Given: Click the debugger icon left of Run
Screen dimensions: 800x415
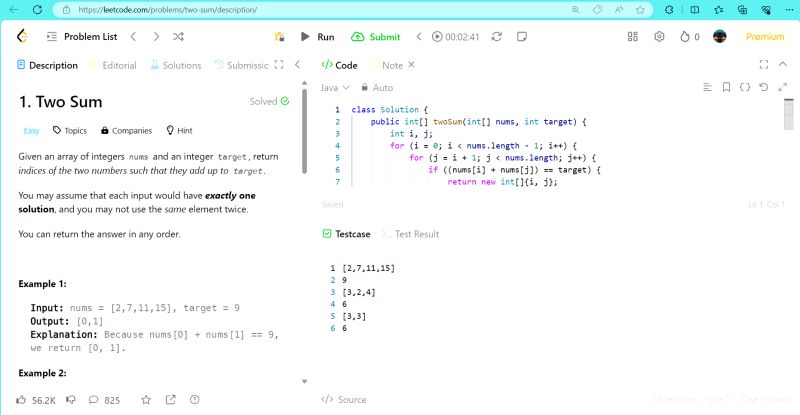Looking at the screenshot, I should [279, 37].
